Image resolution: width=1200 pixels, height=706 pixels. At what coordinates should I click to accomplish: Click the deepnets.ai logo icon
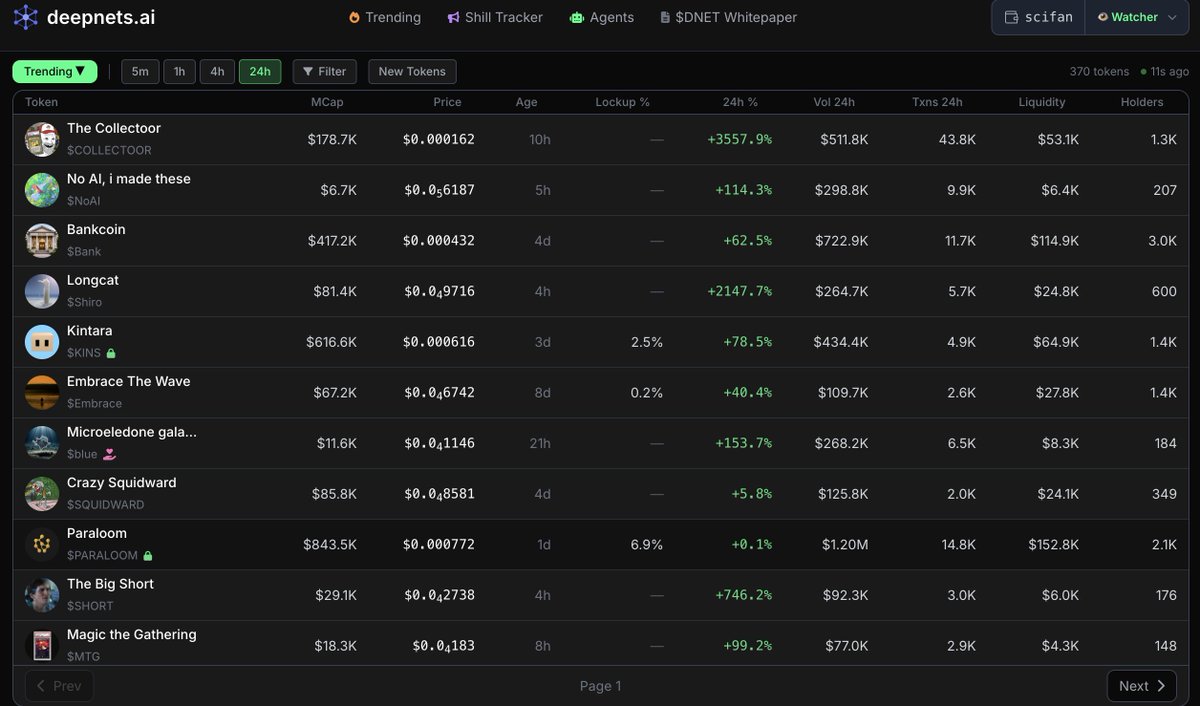[x=25, y=17]
